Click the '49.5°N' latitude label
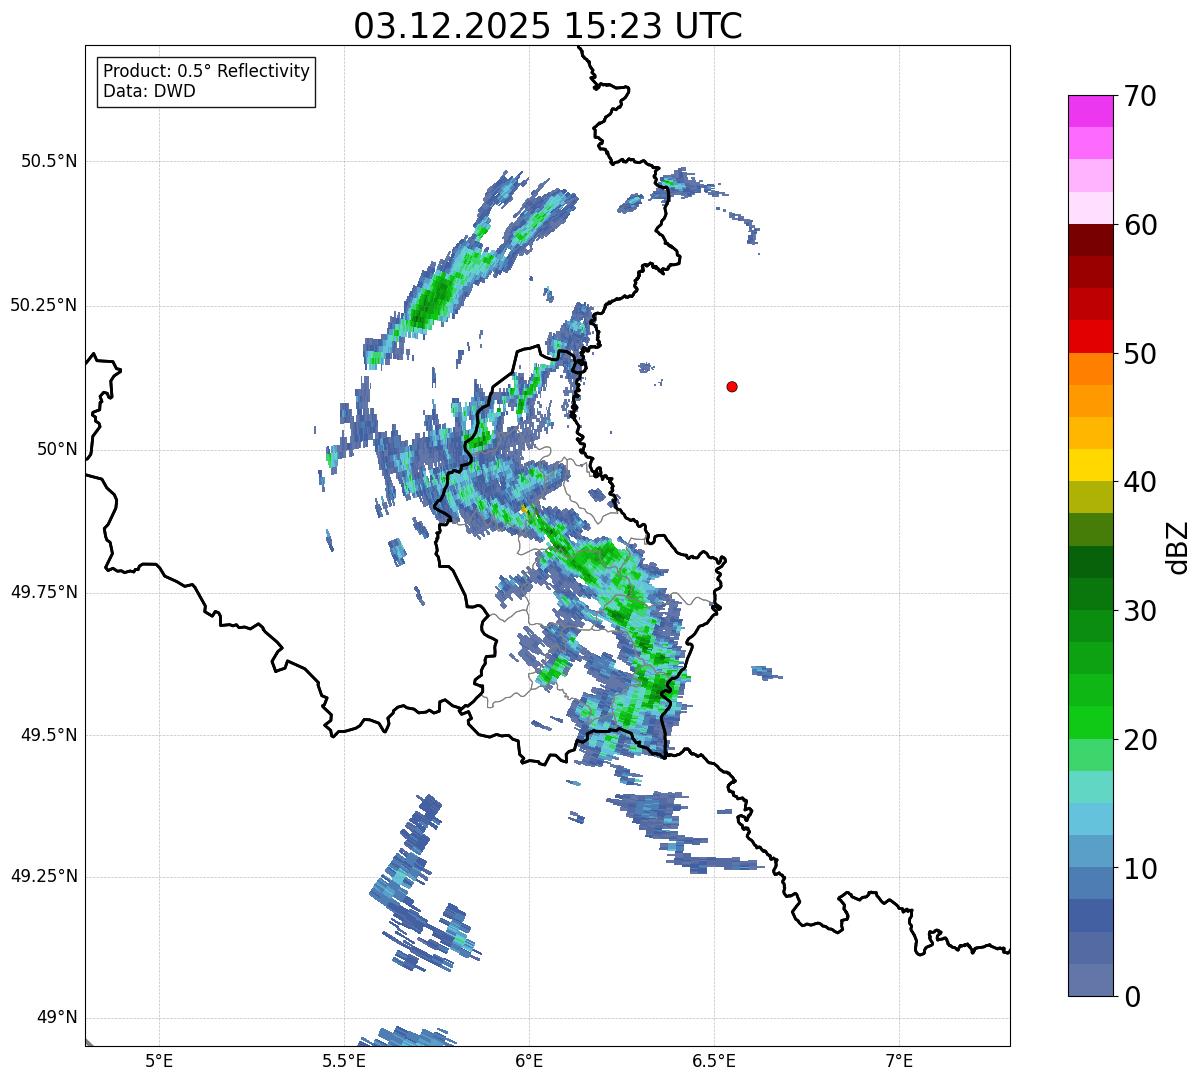Image resolution: width=1202 pixels, height=1081 pixels. 48,735
